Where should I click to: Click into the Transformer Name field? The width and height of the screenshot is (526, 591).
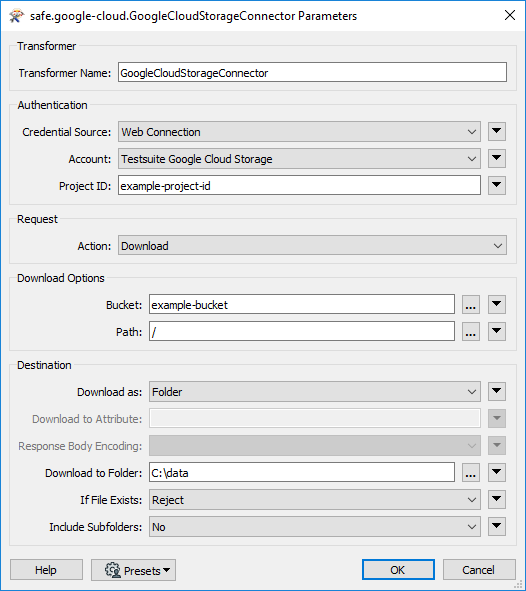tap(312, 72)
